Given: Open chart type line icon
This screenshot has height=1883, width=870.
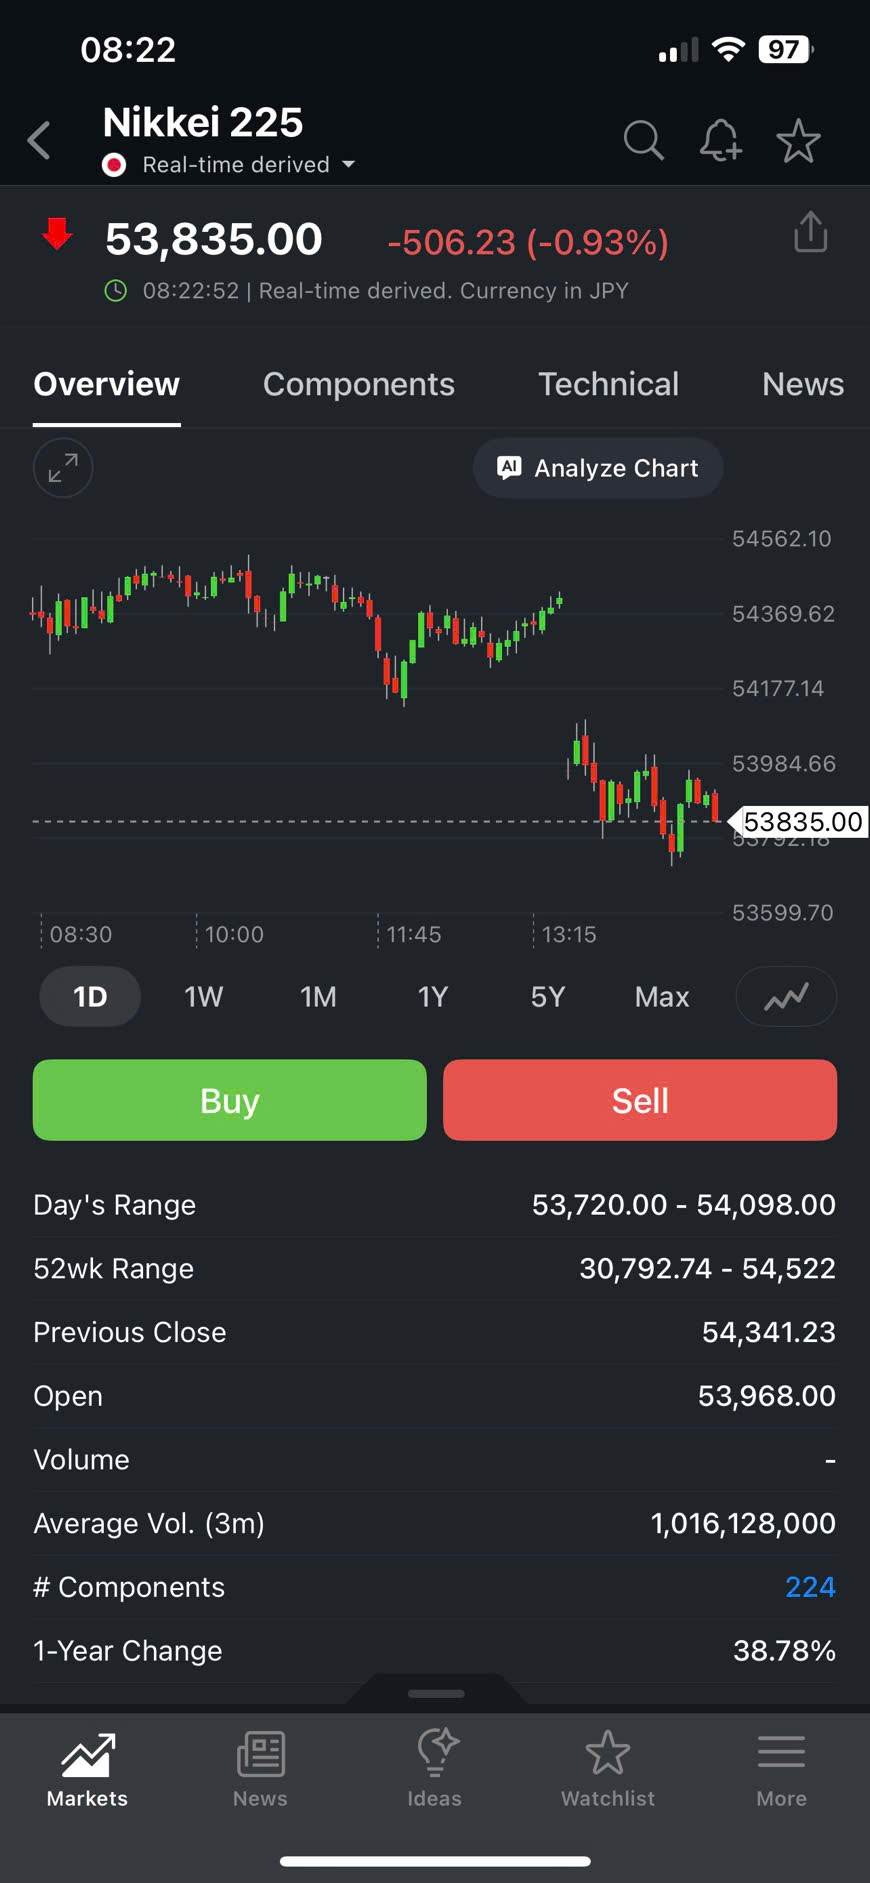Looking at the screenshot, I should 786,997.
